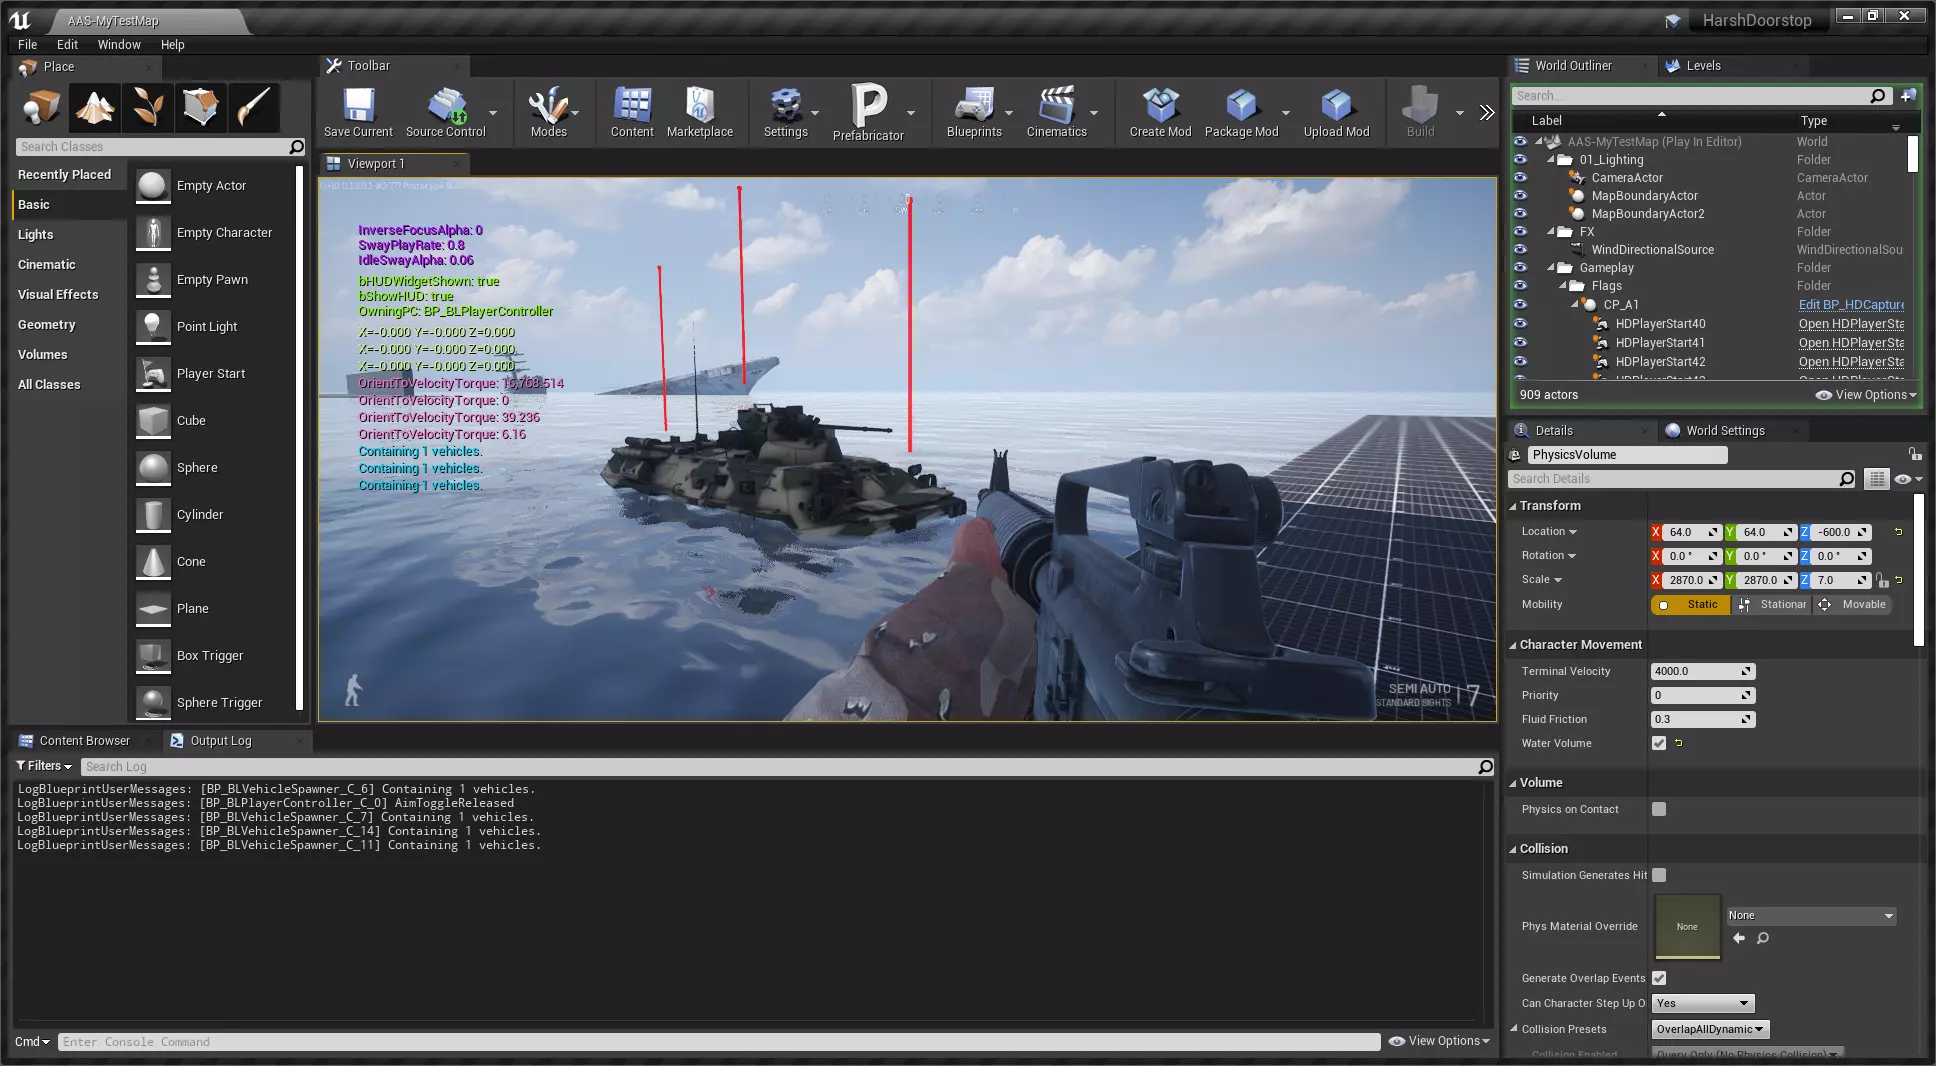Collapse the Character Movement section
The image size is (1936, 1066).
coord(1513,645)
